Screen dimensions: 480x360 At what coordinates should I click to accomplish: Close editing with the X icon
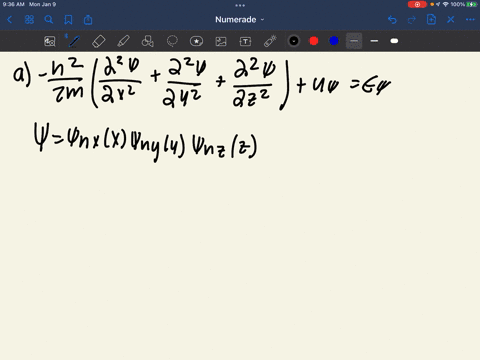point(451,20)
